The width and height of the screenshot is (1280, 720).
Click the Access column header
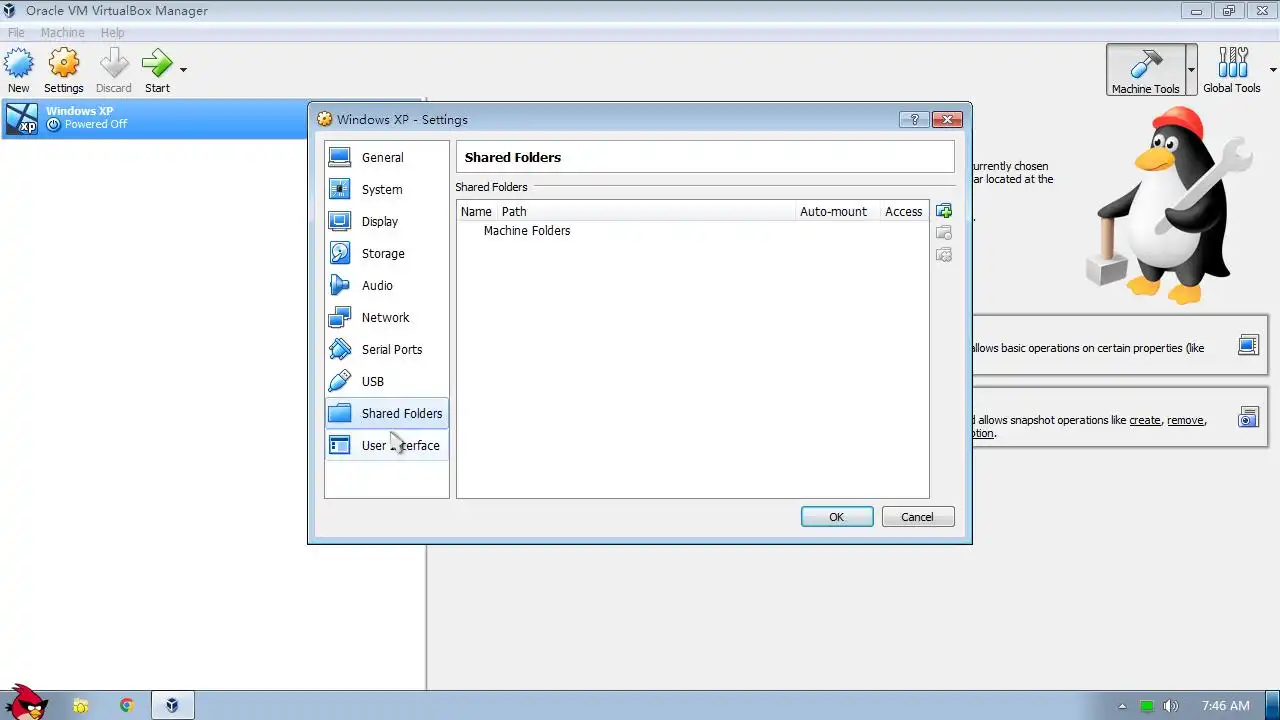click(x=903, y=211)
